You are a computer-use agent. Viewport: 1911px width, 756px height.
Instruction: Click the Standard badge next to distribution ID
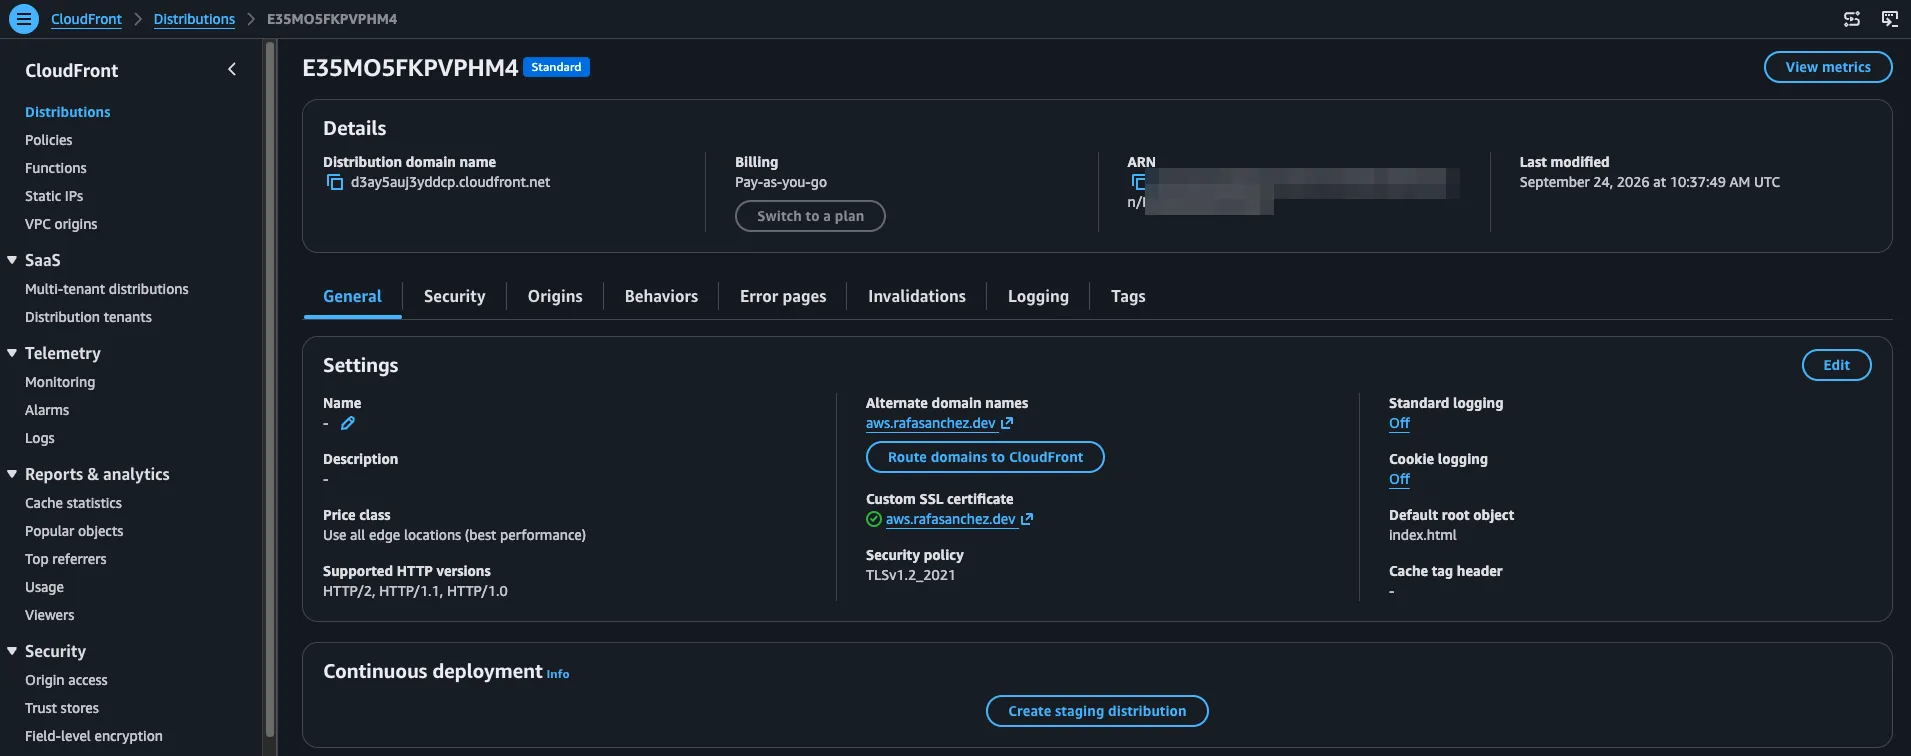point(556,67)
